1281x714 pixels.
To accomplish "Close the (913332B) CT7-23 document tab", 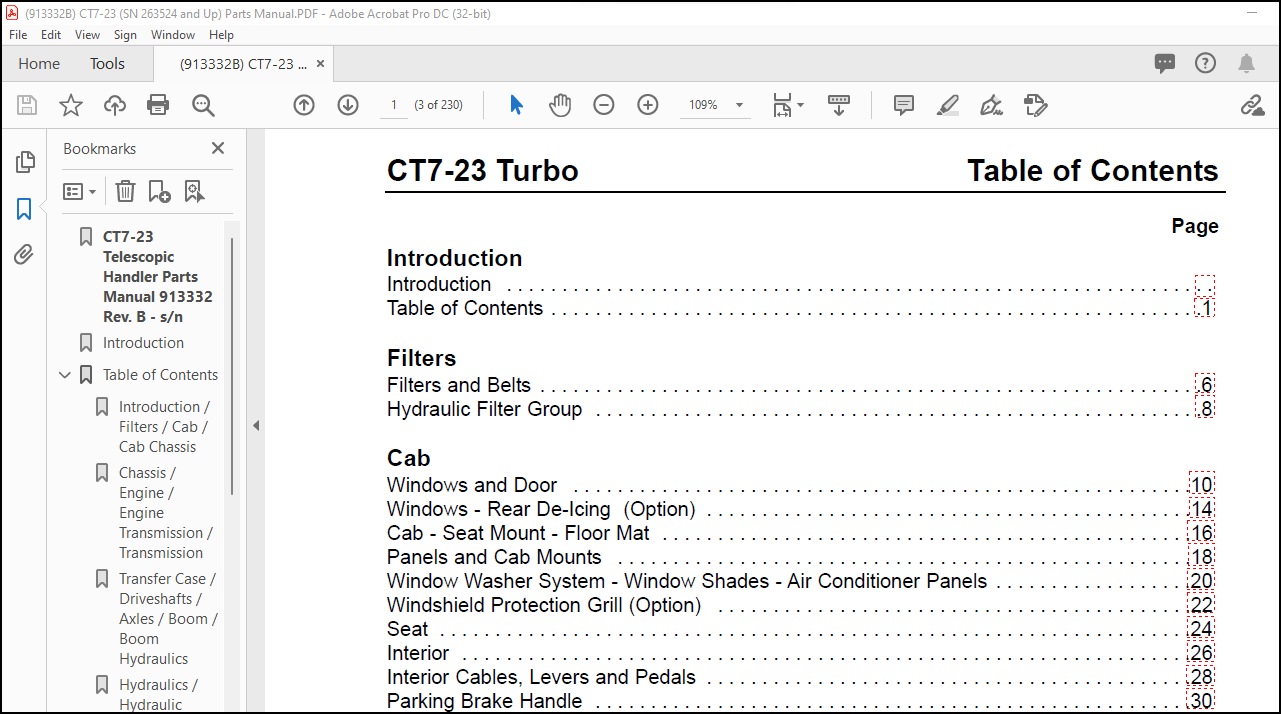I will coord(320,63).
